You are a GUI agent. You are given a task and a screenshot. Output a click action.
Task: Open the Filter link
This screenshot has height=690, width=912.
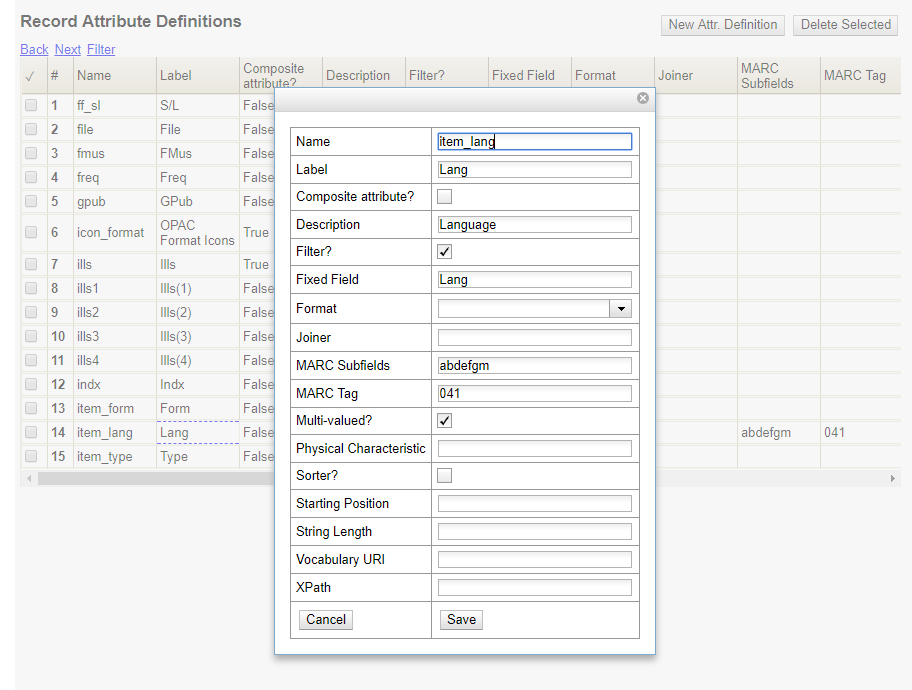(x=100, y=49)
